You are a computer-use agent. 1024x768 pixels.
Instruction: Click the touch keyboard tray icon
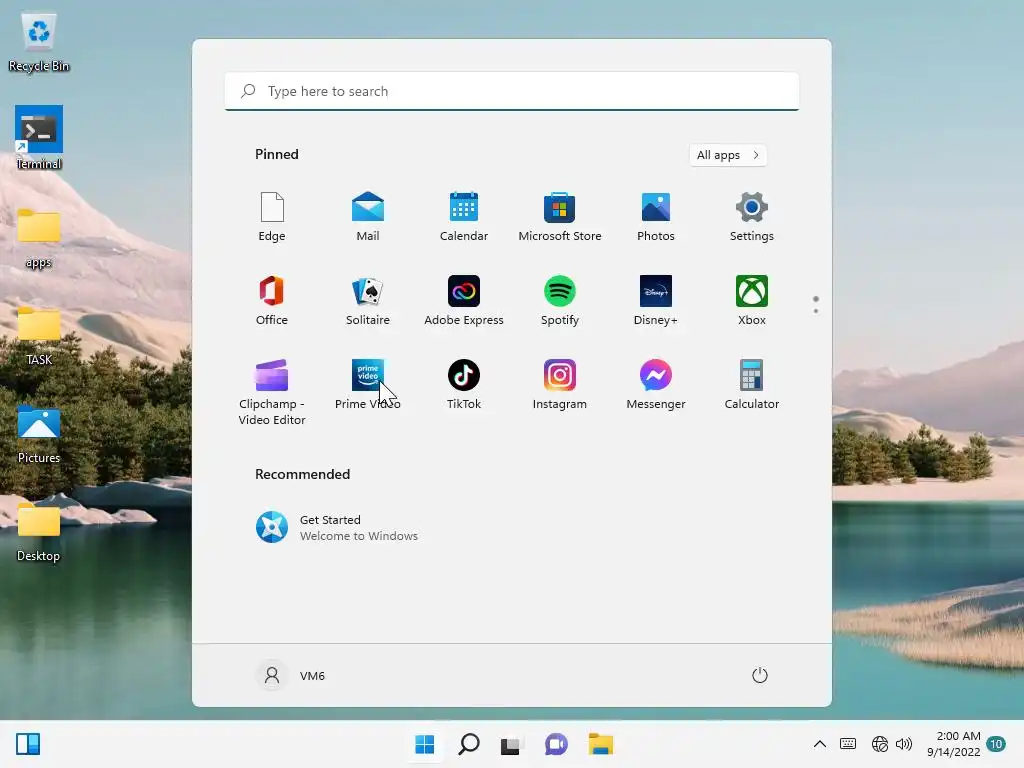click(x=848, y=744)
